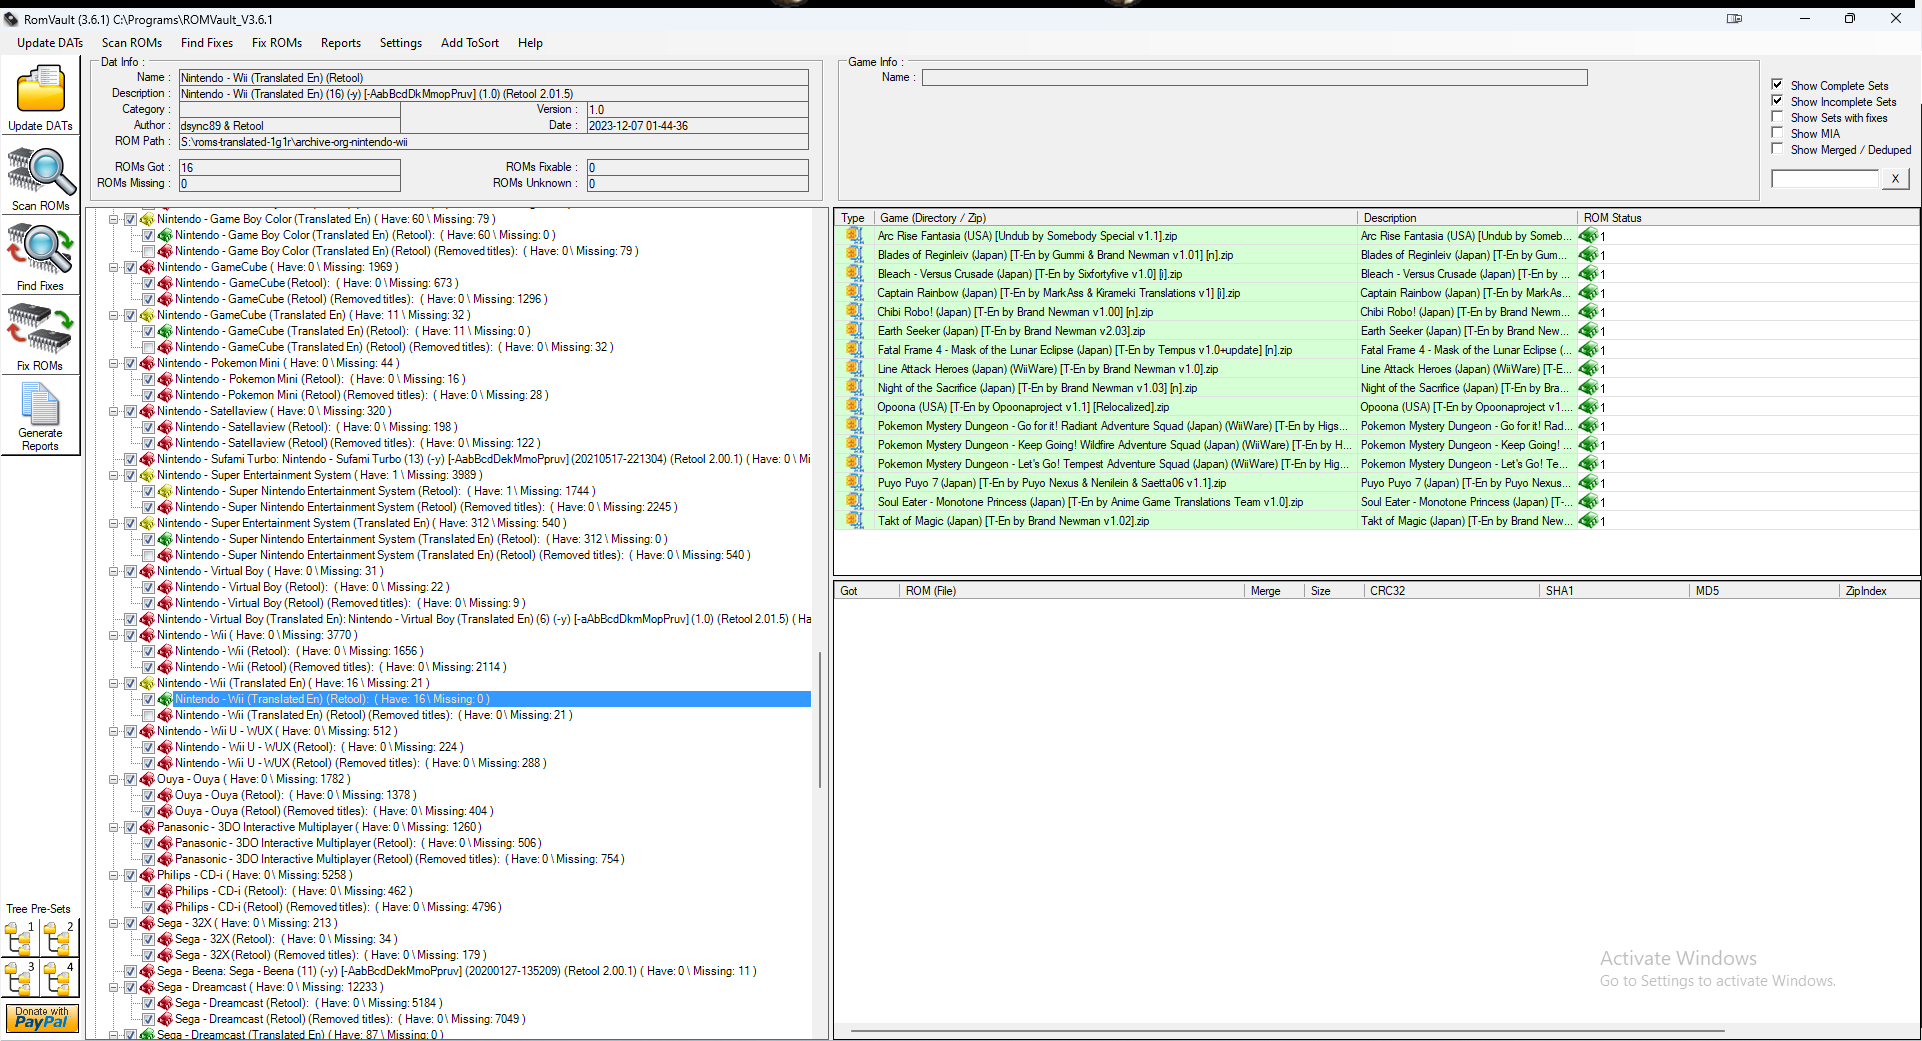Select Tree Pre-Set 3 icon
This screenshot has height=1041, width=1922.
click(20, 979)
